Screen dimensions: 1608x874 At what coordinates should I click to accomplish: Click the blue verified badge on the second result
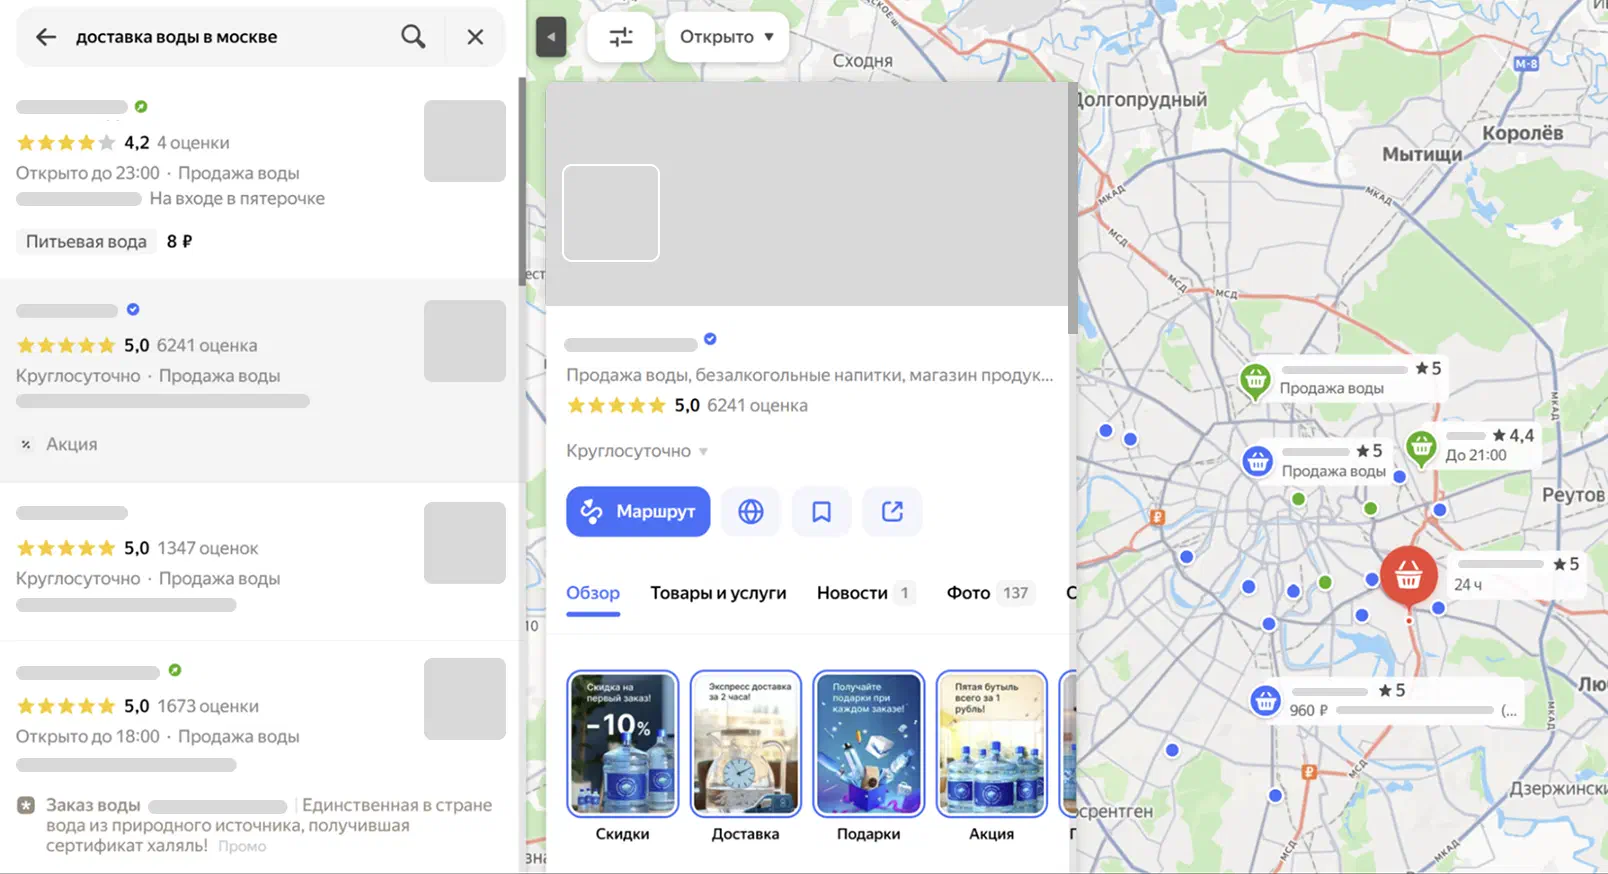coord(133,309)
